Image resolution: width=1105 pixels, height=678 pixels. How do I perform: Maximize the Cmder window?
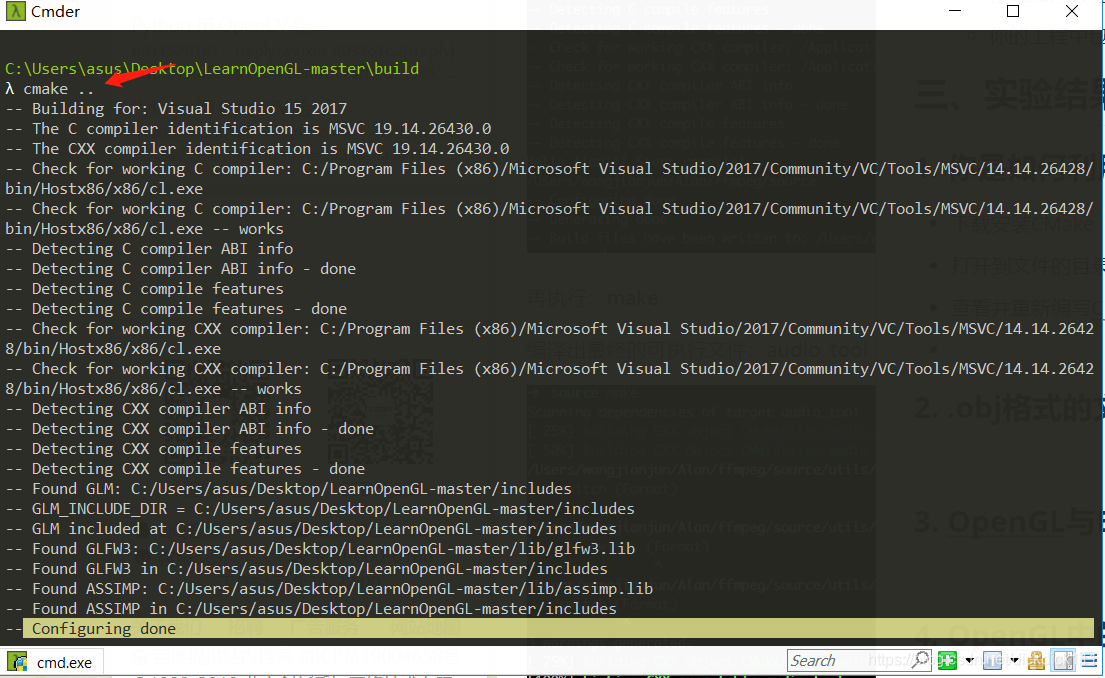1013,11
